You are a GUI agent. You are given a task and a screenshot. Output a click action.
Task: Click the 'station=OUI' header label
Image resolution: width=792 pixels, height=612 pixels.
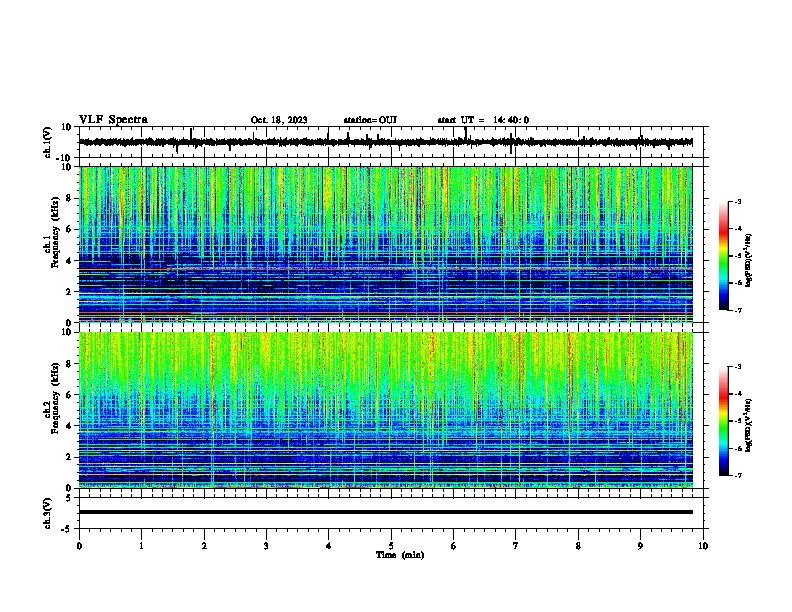point(370,120)
